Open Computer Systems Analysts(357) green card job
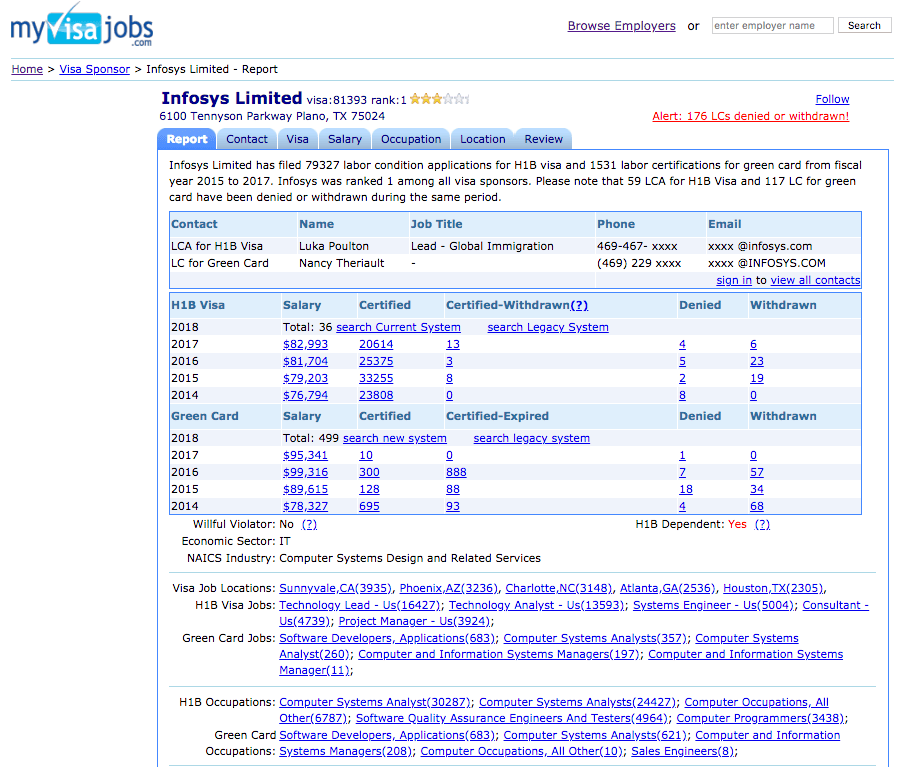Viewport: 921px width, 767px height. (595, 638)
